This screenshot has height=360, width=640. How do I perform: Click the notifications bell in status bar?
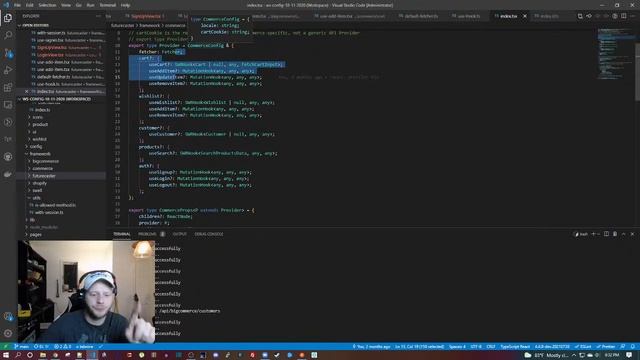(x=633, y=347)
